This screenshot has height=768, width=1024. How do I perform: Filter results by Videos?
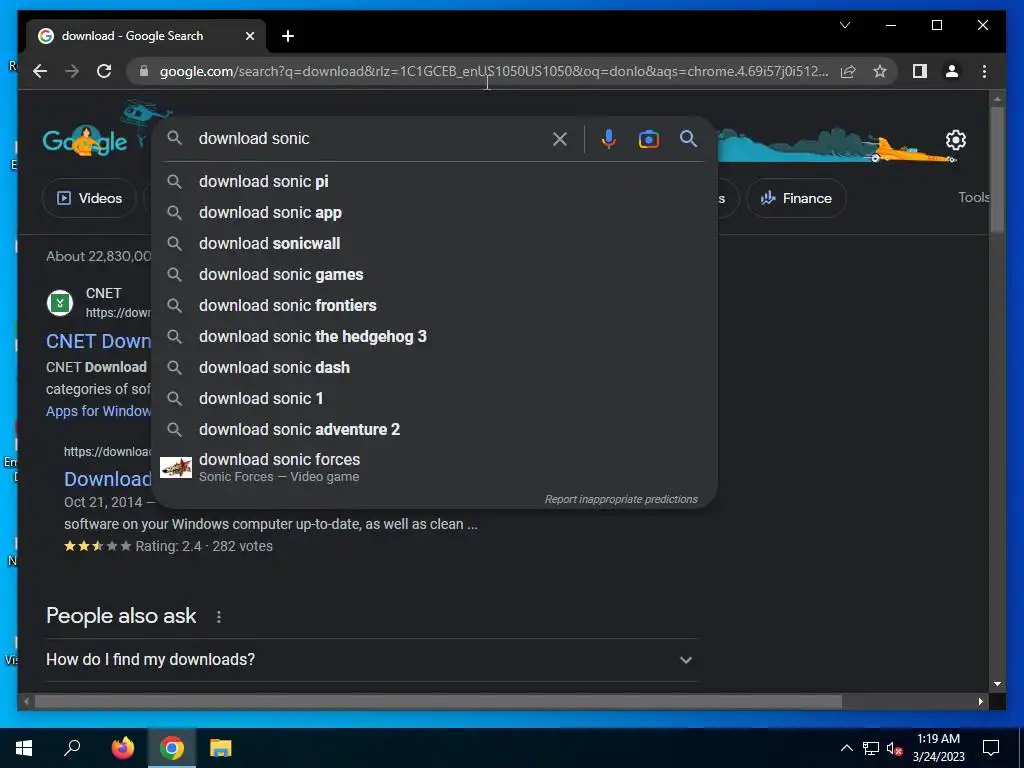tap(89, 198)
